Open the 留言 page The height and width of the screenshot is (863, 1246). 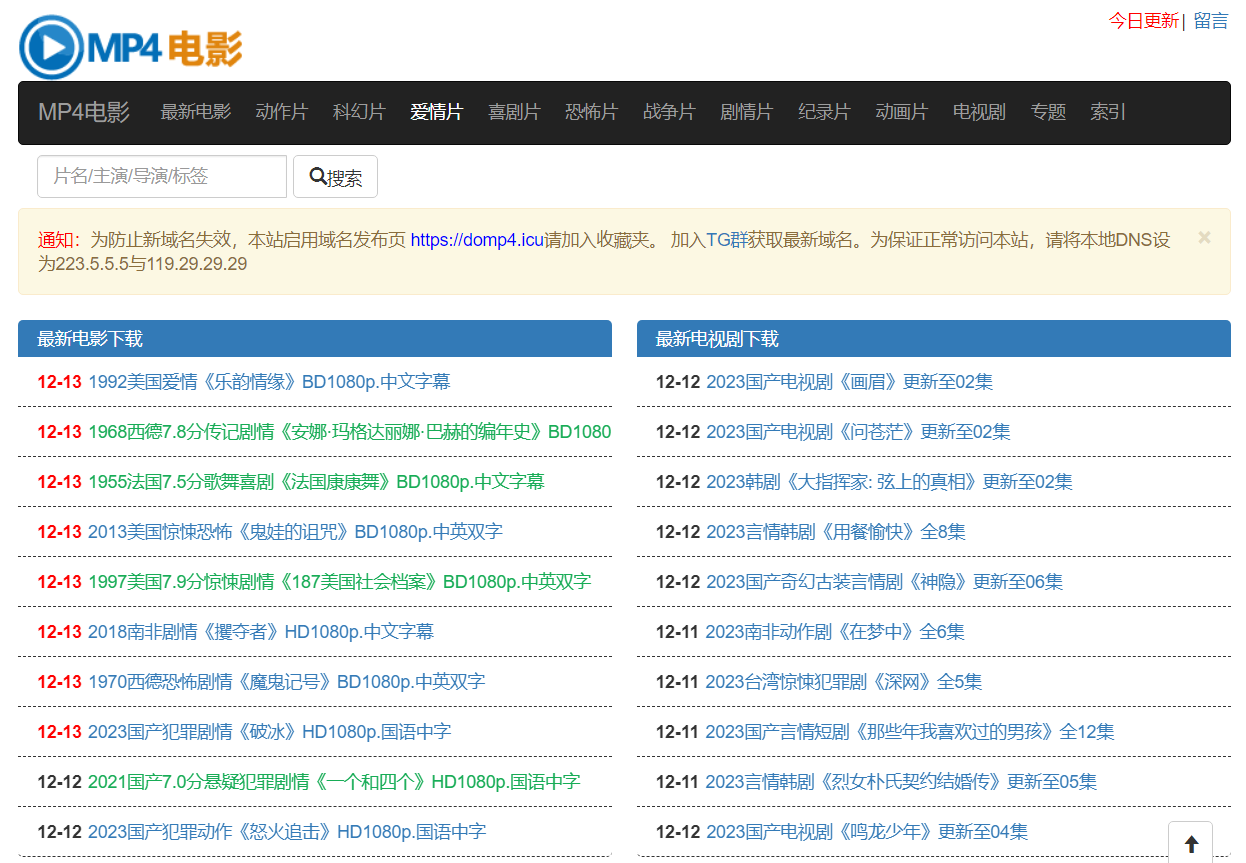point(1211,20)
